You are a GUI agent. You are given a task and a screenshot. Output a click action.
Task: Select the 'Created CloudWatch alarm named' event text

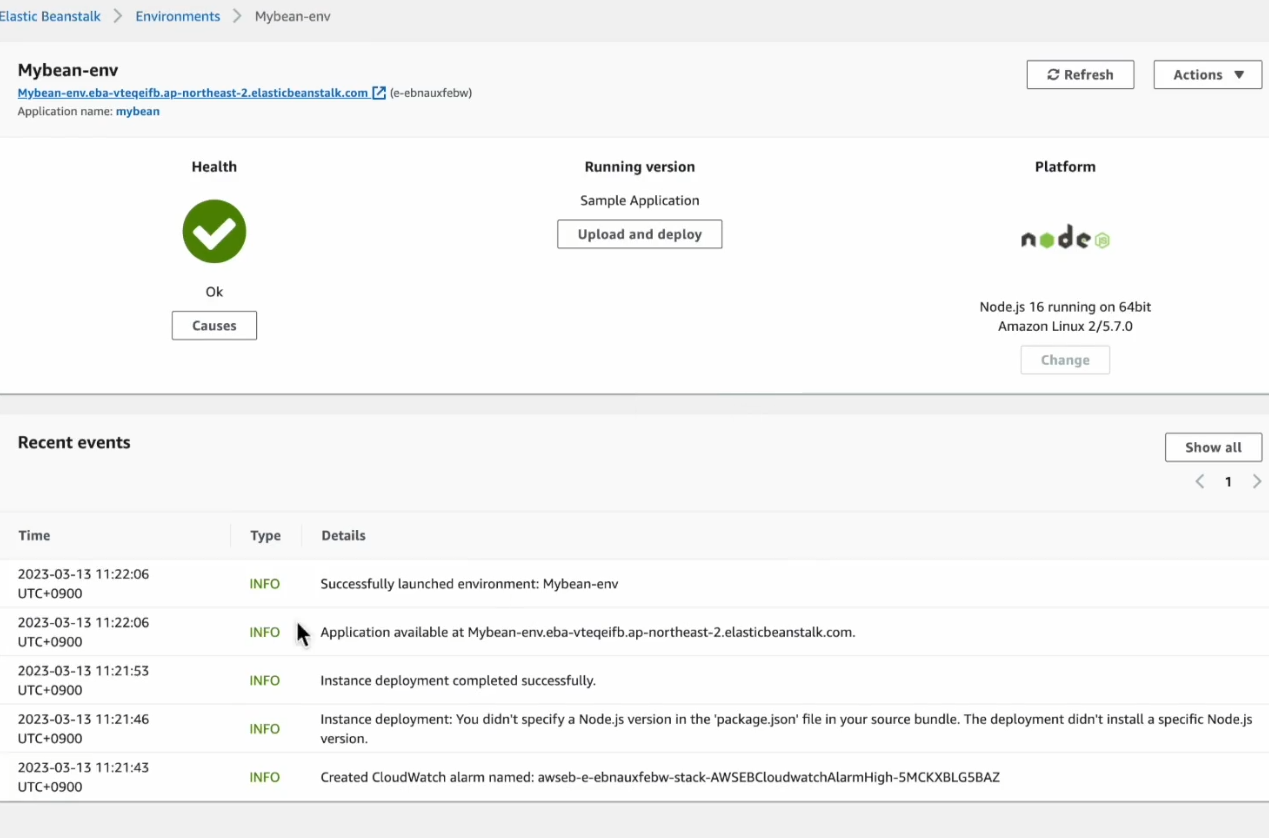[660, 777]
